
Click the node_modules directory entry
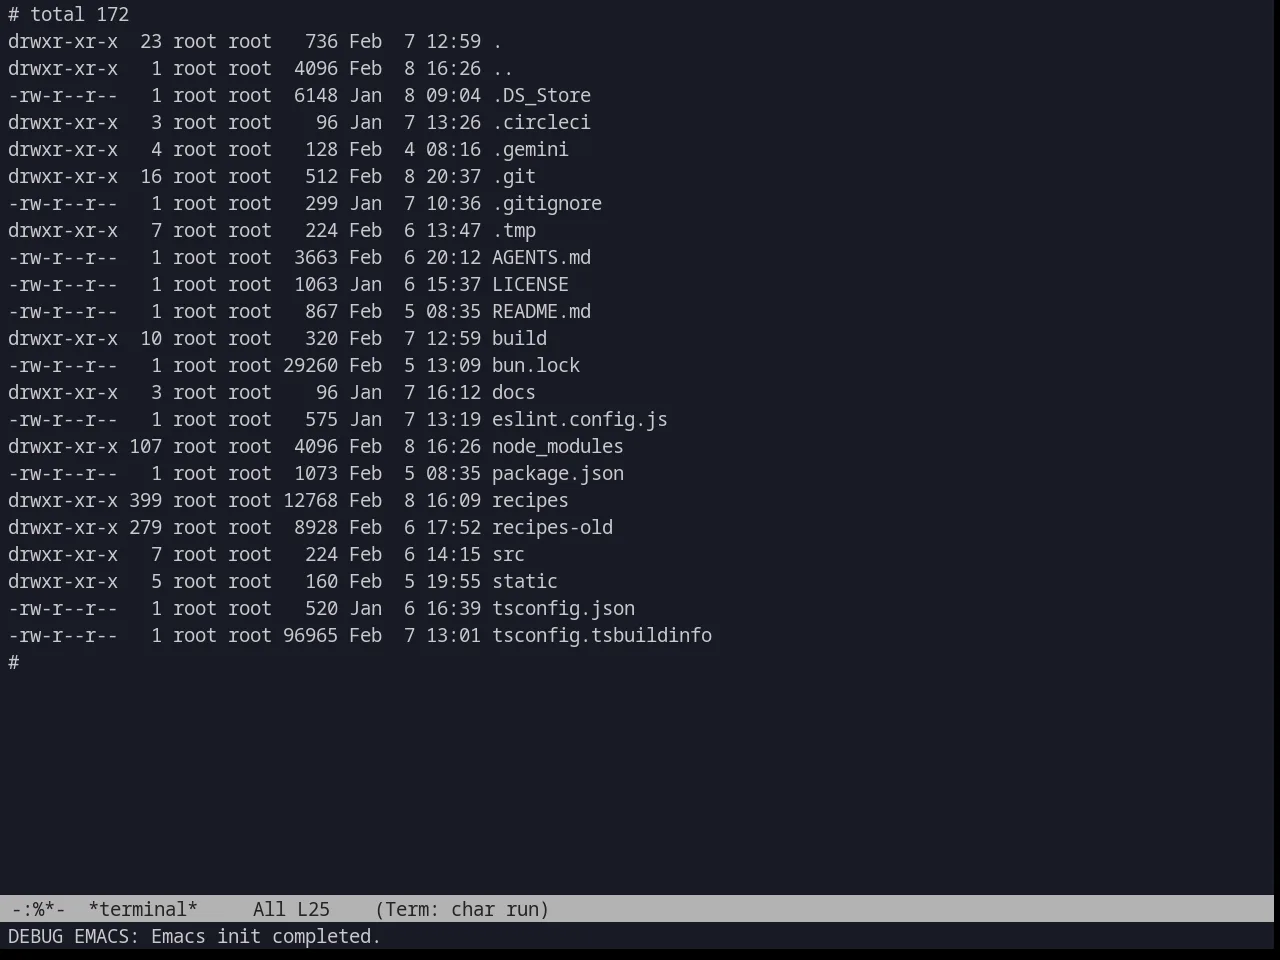(558, 446)
